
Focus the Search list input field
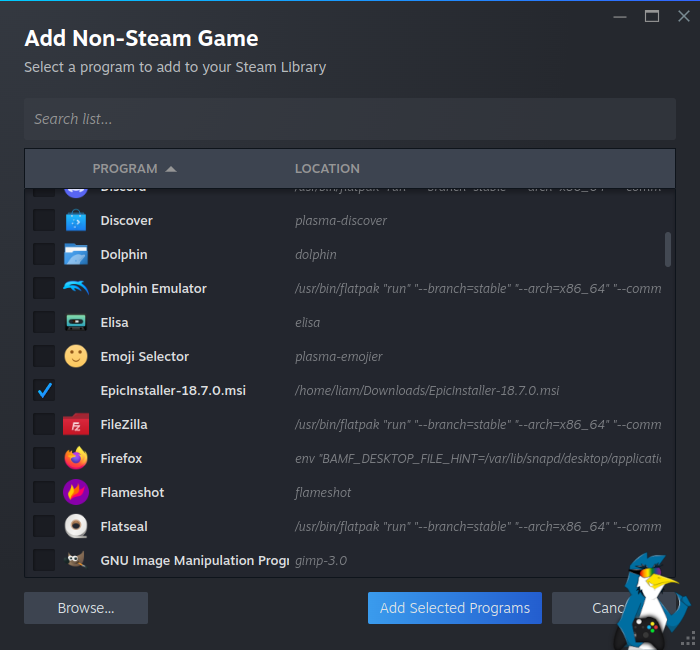click(350, 119)
